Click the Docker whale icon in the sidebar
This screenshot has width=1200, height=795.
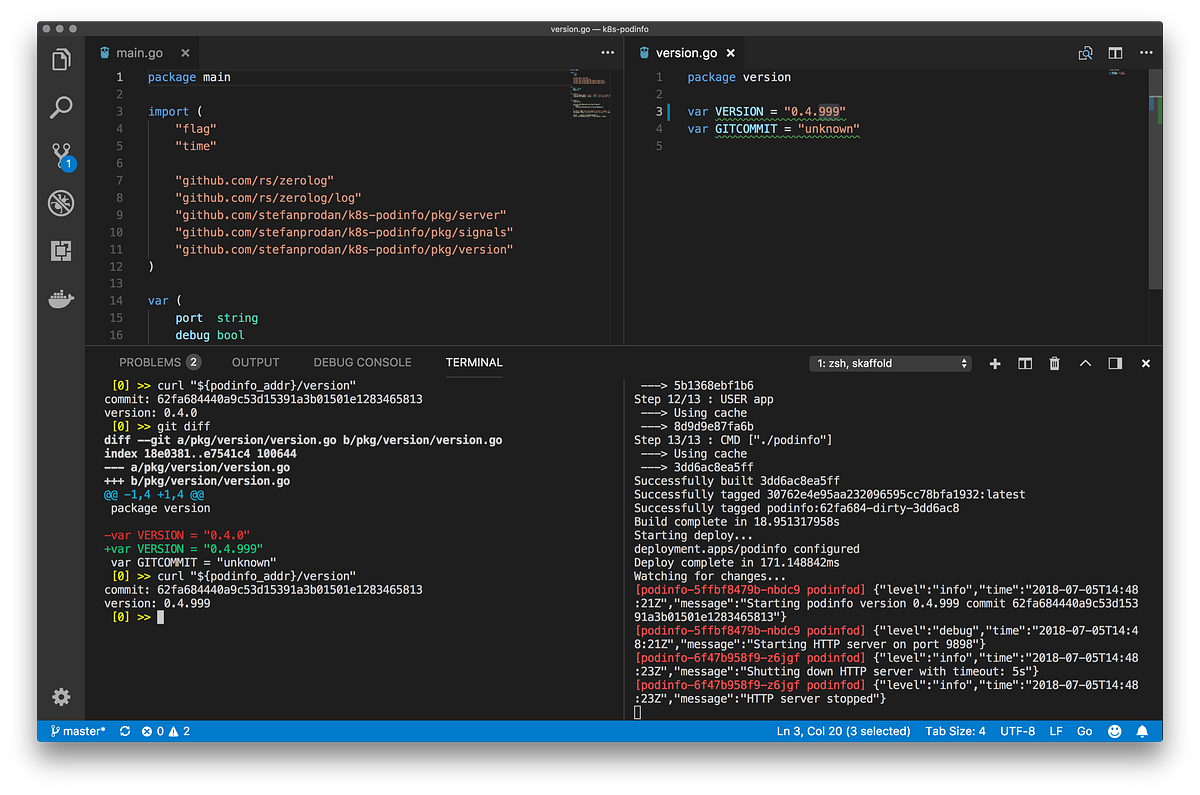click(60, 299)
